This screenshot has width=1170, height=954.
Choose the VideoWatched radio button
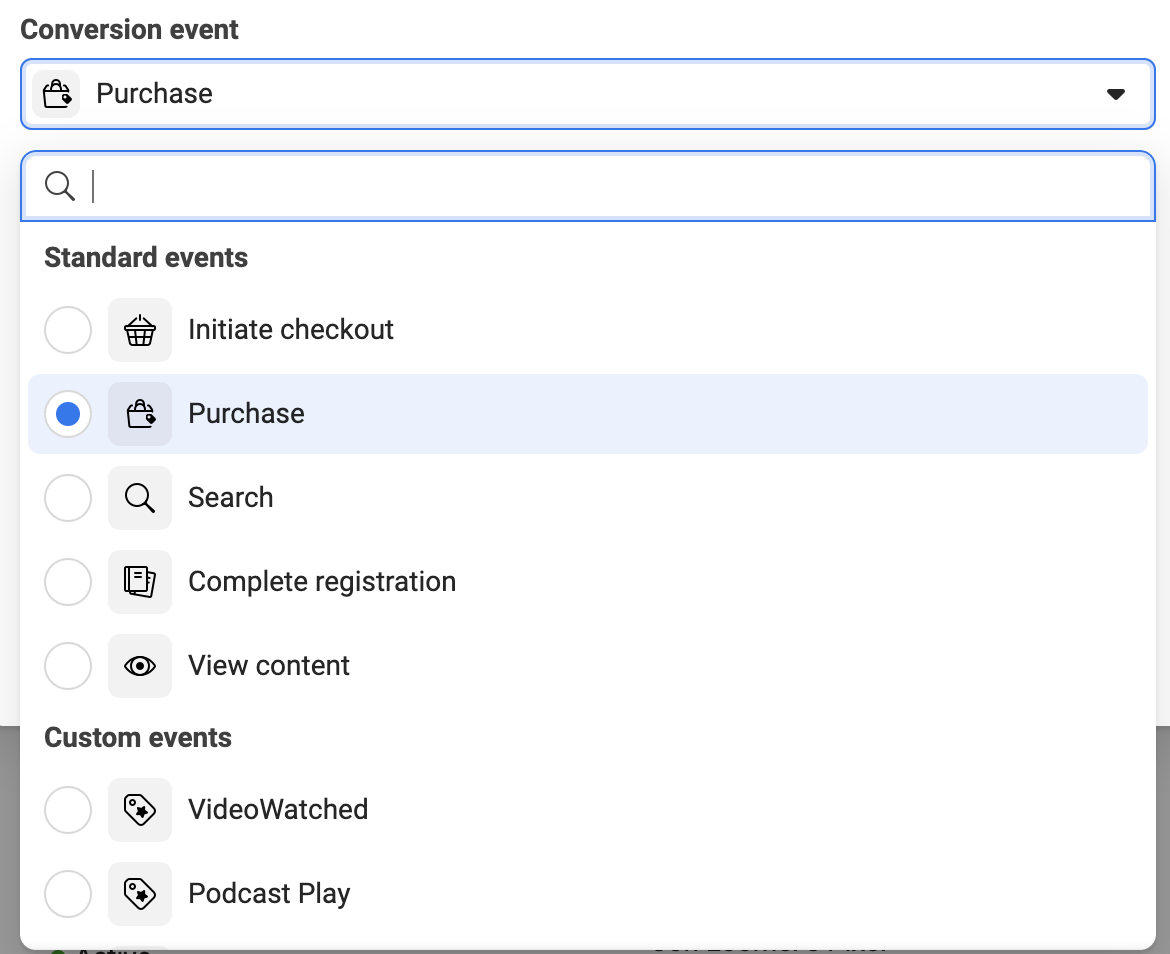[x=68, y=810]
